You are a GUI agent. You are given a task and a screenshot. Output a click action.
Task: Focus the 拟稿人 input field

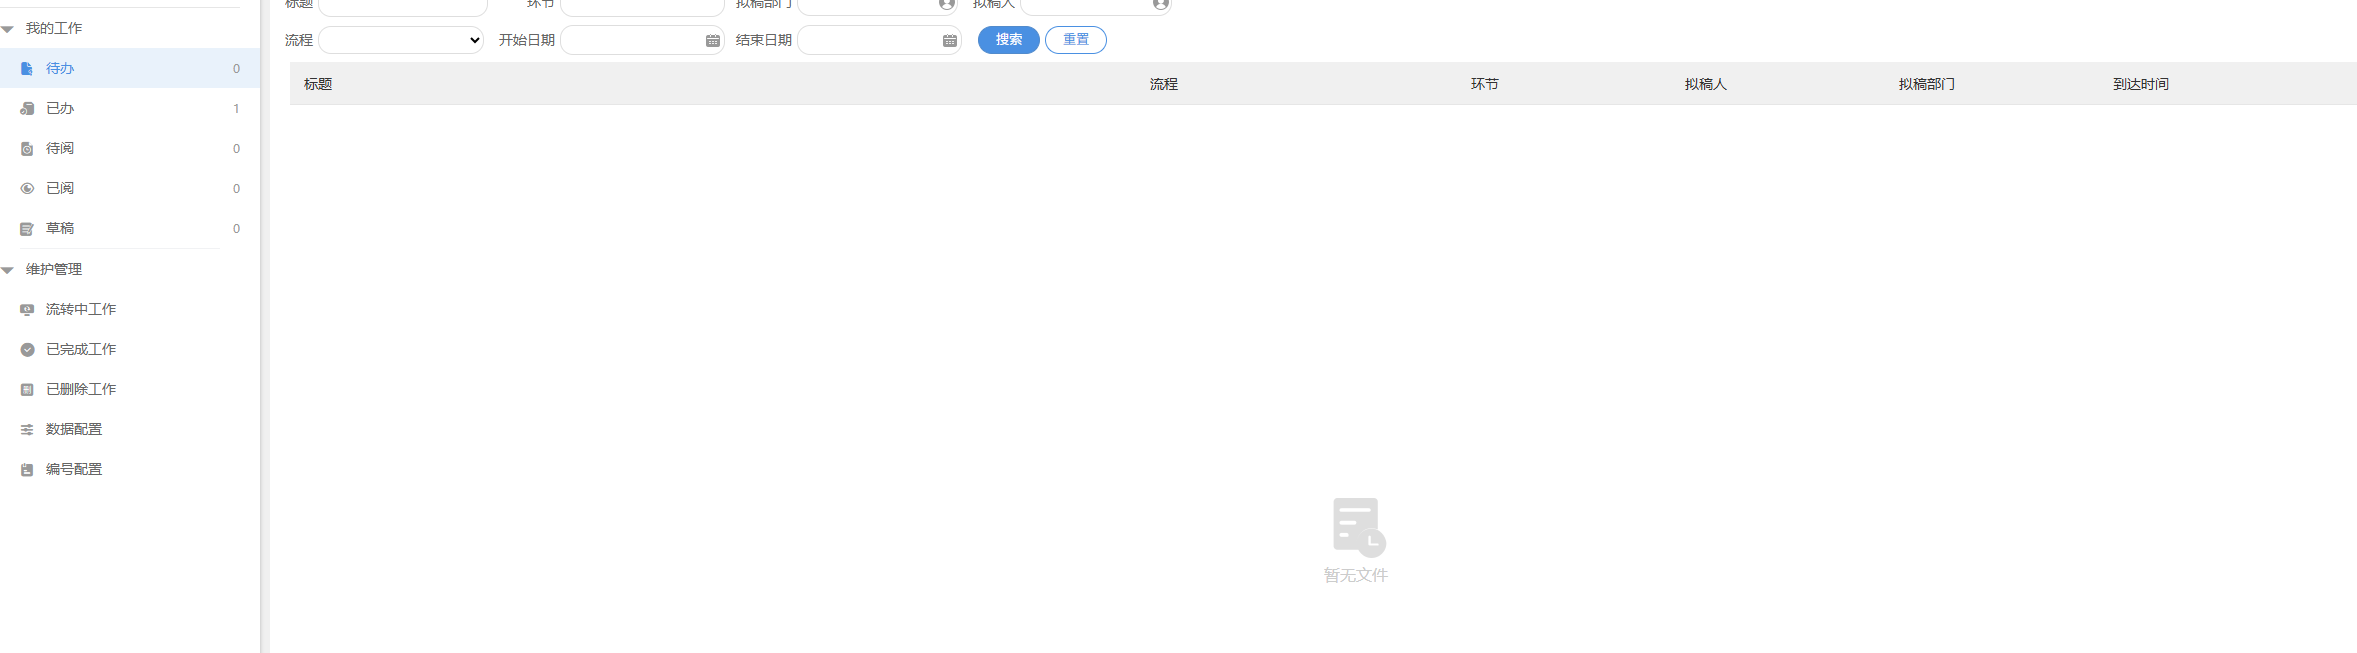pos(1096,6)
